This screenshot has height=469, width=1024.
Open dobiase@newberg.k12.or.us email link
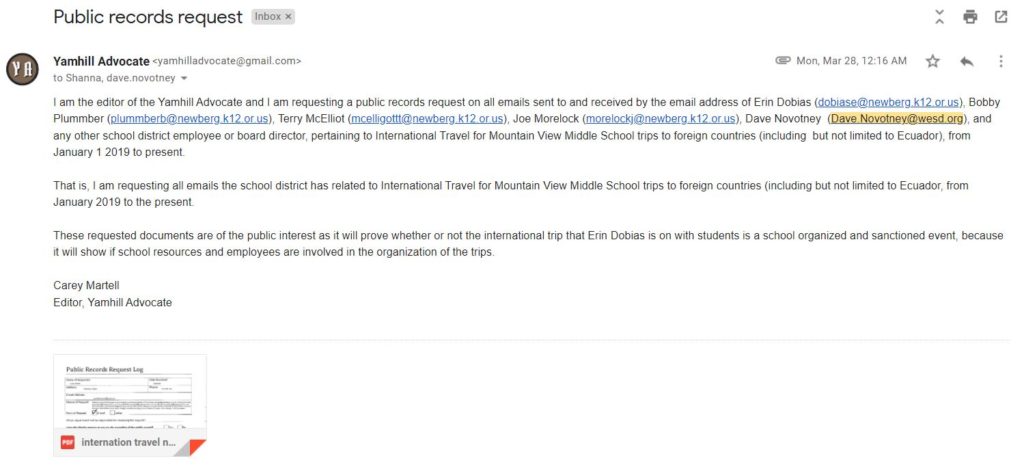click(x=888, y=102)
